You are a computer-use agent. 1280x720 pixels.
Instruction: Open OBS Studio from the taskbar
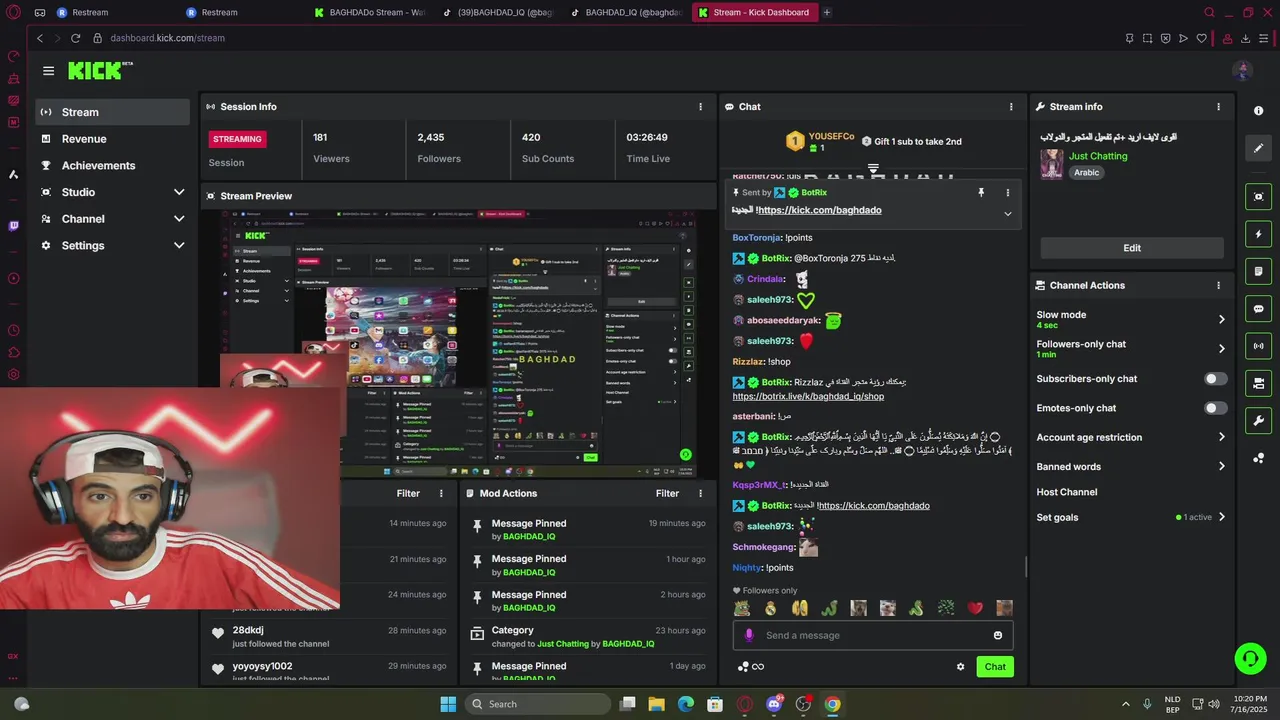click(803, 704)
